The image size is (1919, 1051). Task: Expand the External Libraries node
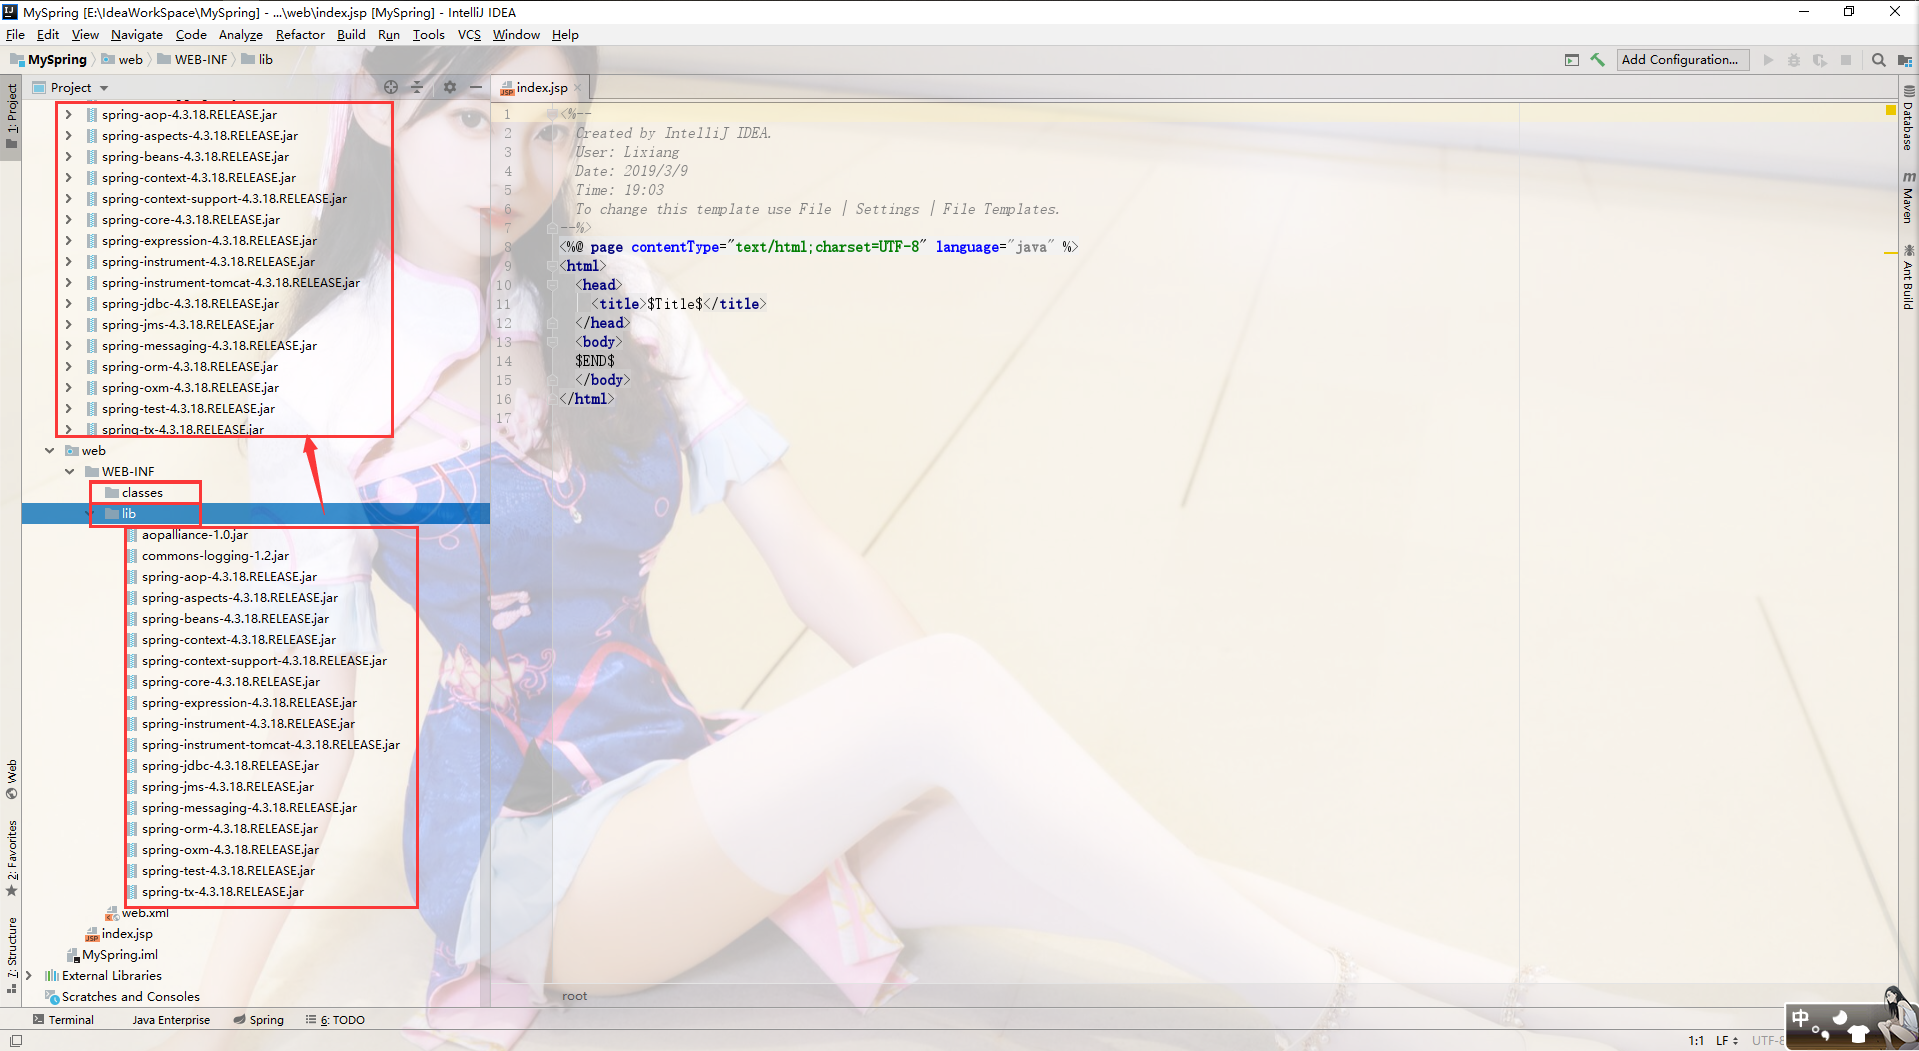[29, 976]
